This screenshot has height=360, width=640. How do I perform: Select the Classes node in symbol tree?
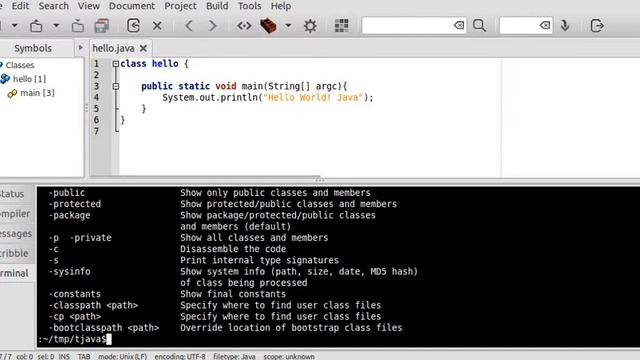tap(20, 65)
